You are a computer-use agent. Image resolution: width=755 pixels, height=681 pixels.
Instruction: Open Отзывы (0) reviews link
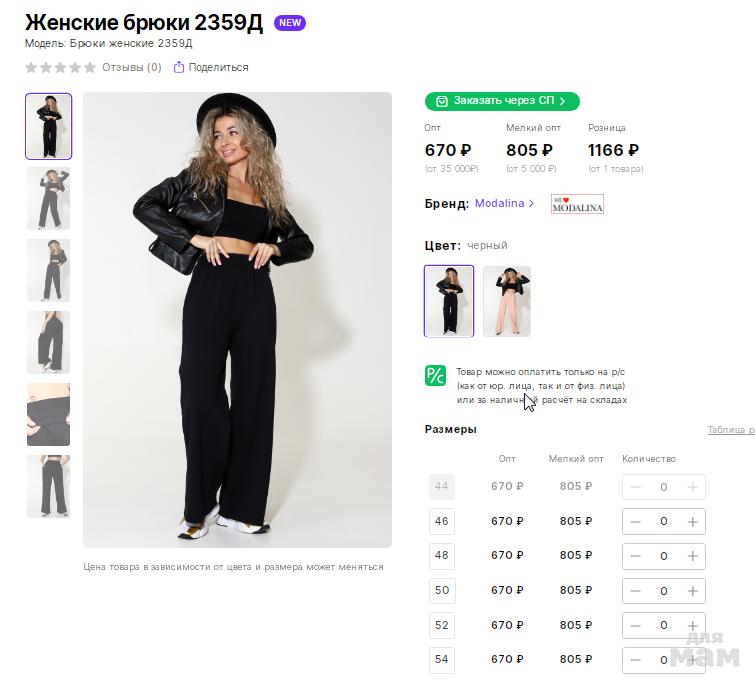pos(131,68)
